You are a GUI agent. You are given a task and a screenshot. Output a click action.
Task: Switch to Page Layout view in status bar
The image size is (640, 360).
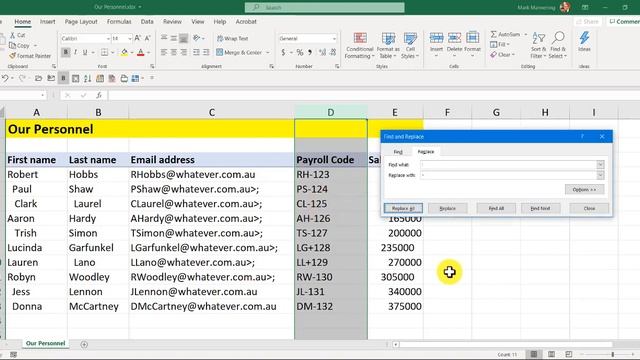(x=551, y=354)
